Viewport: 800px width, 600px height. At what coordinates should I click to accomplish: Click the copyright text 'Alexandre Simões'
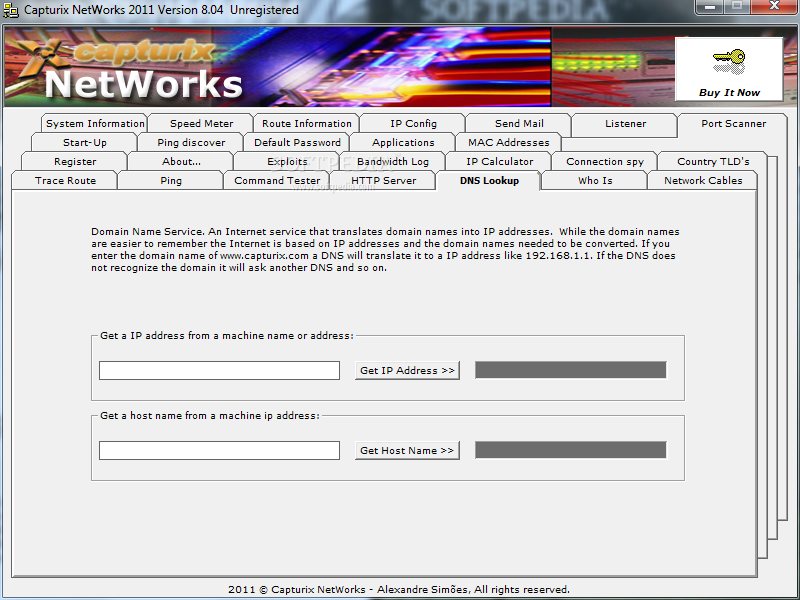422,589
